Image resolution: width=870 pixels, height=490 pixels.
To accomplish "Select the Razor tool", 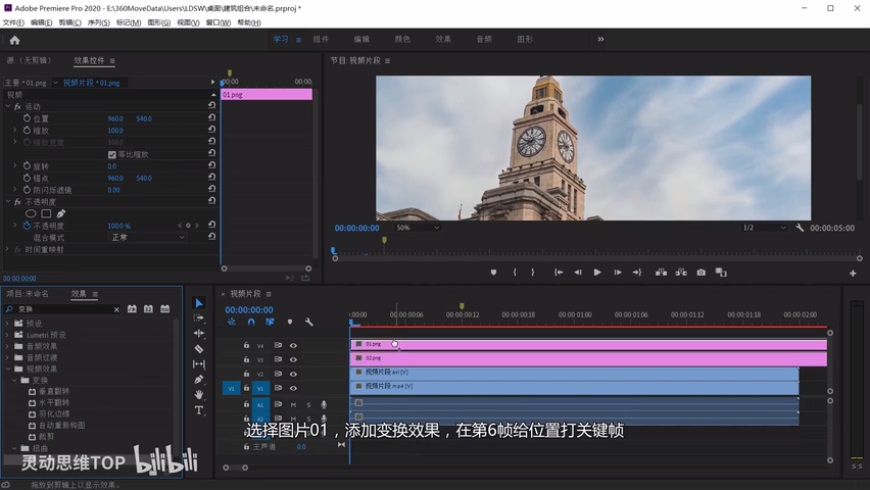I will [x=199, y=348].
